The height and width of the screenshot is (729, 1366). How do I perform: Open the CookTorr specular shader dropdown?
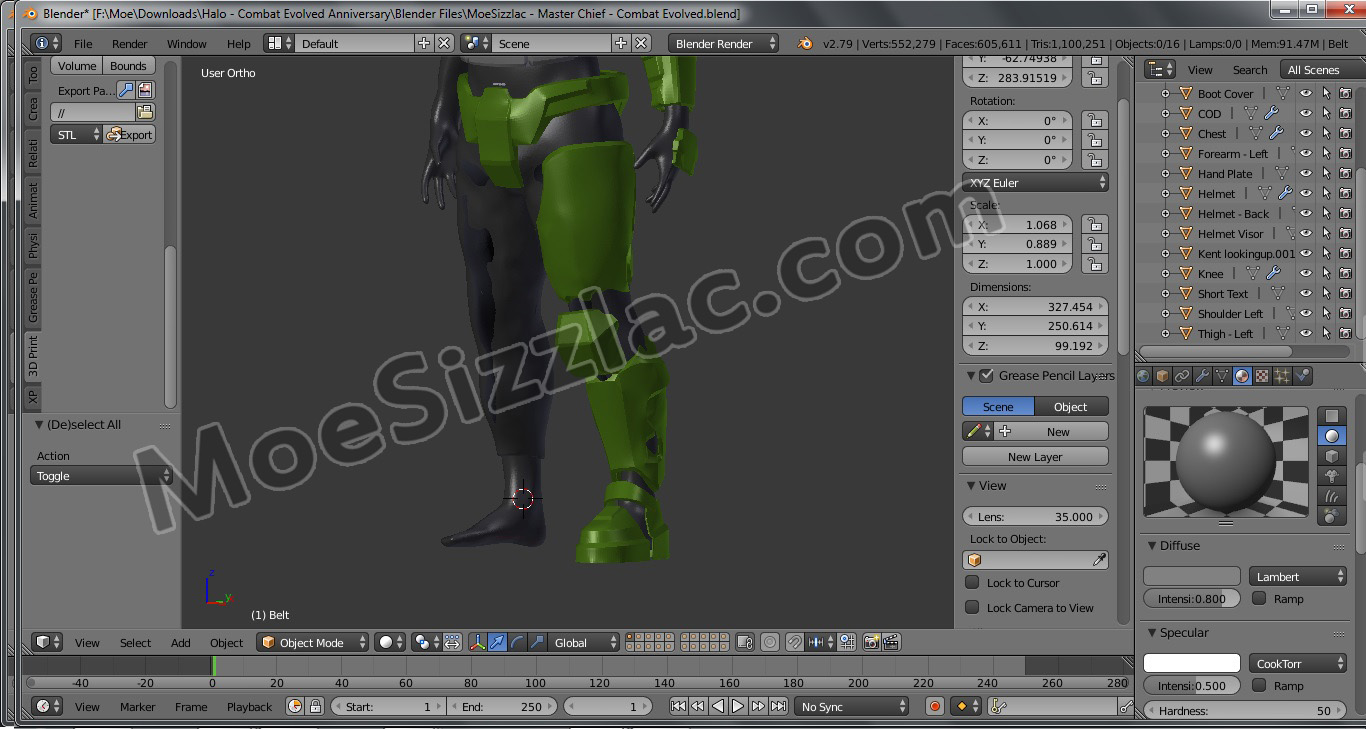pos(1298,663)
